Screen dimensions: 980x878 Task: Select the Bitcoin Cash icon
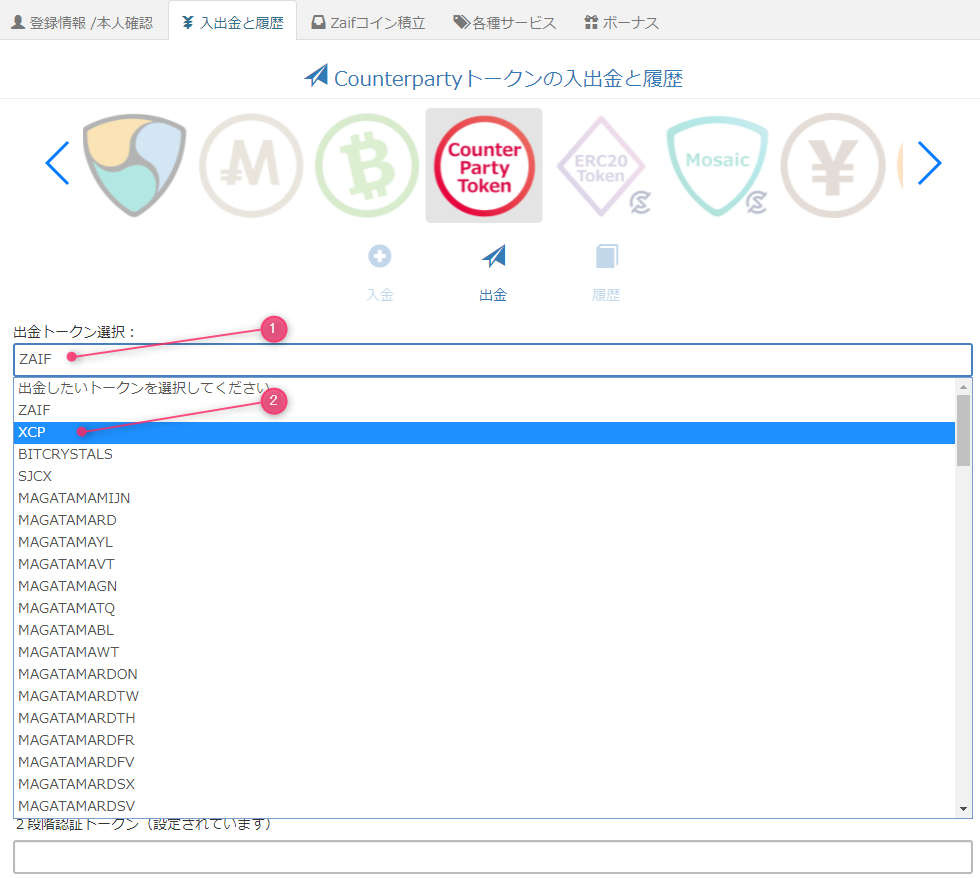pyautogui.click(x=367, y=165)
